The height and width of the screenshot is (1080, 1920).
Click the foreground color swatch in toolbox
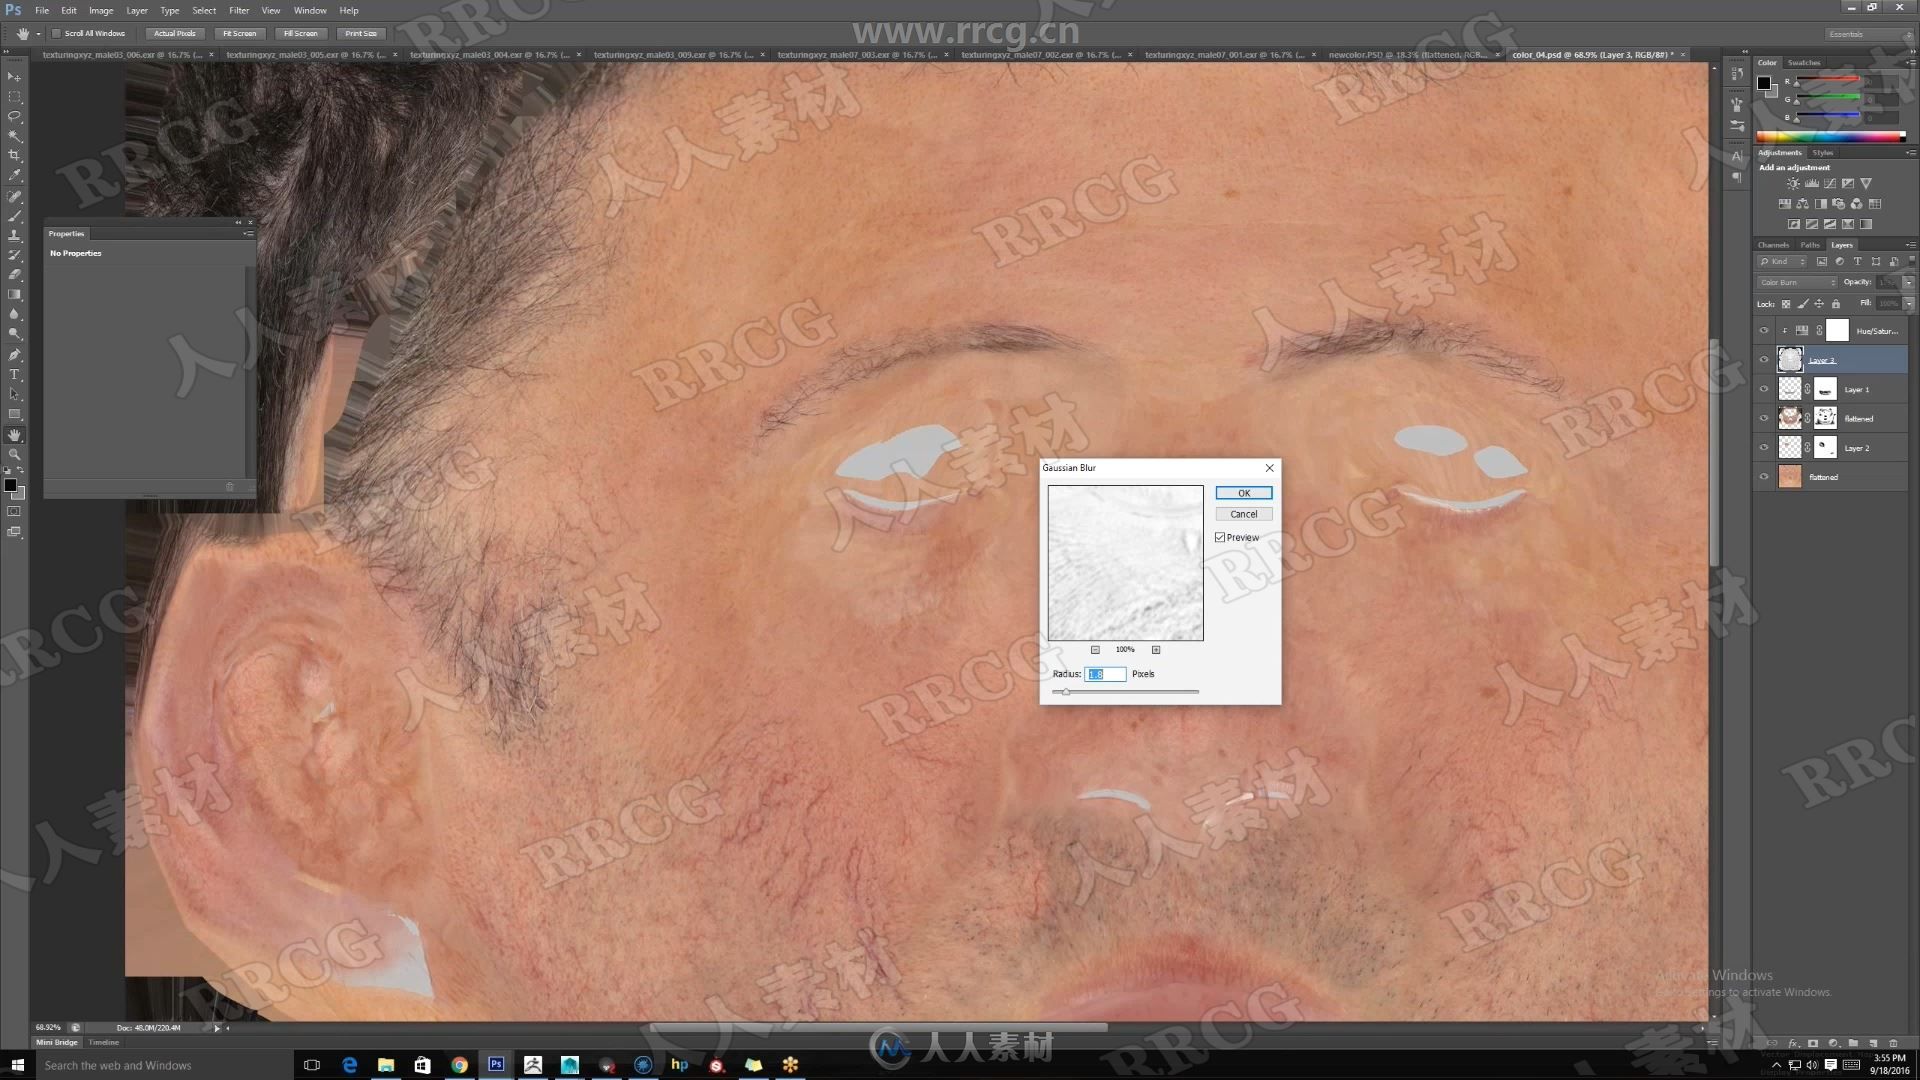coord(10,485)
